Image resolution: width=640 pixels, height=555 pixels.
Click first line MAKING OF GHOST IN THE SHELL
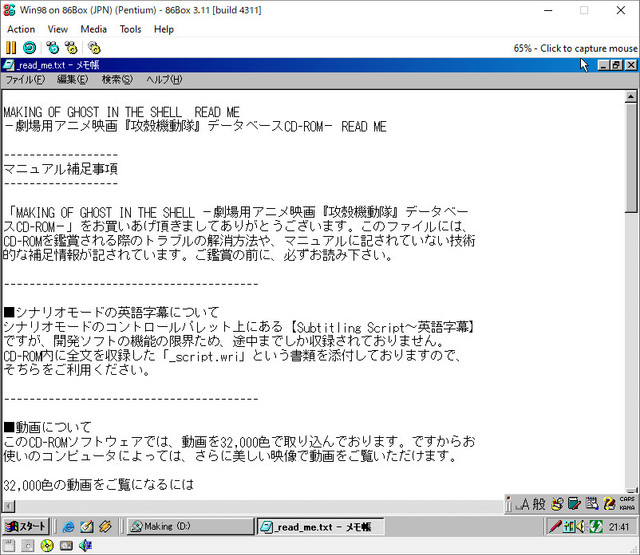(x=121, y=112)
